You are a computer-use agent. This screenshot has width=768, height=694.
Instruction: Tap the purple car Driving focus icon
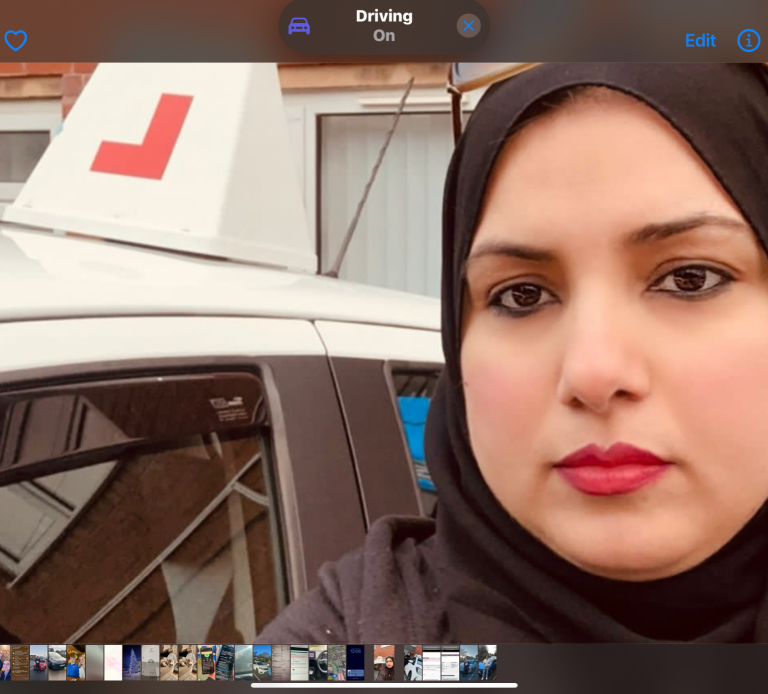(299, 26)
